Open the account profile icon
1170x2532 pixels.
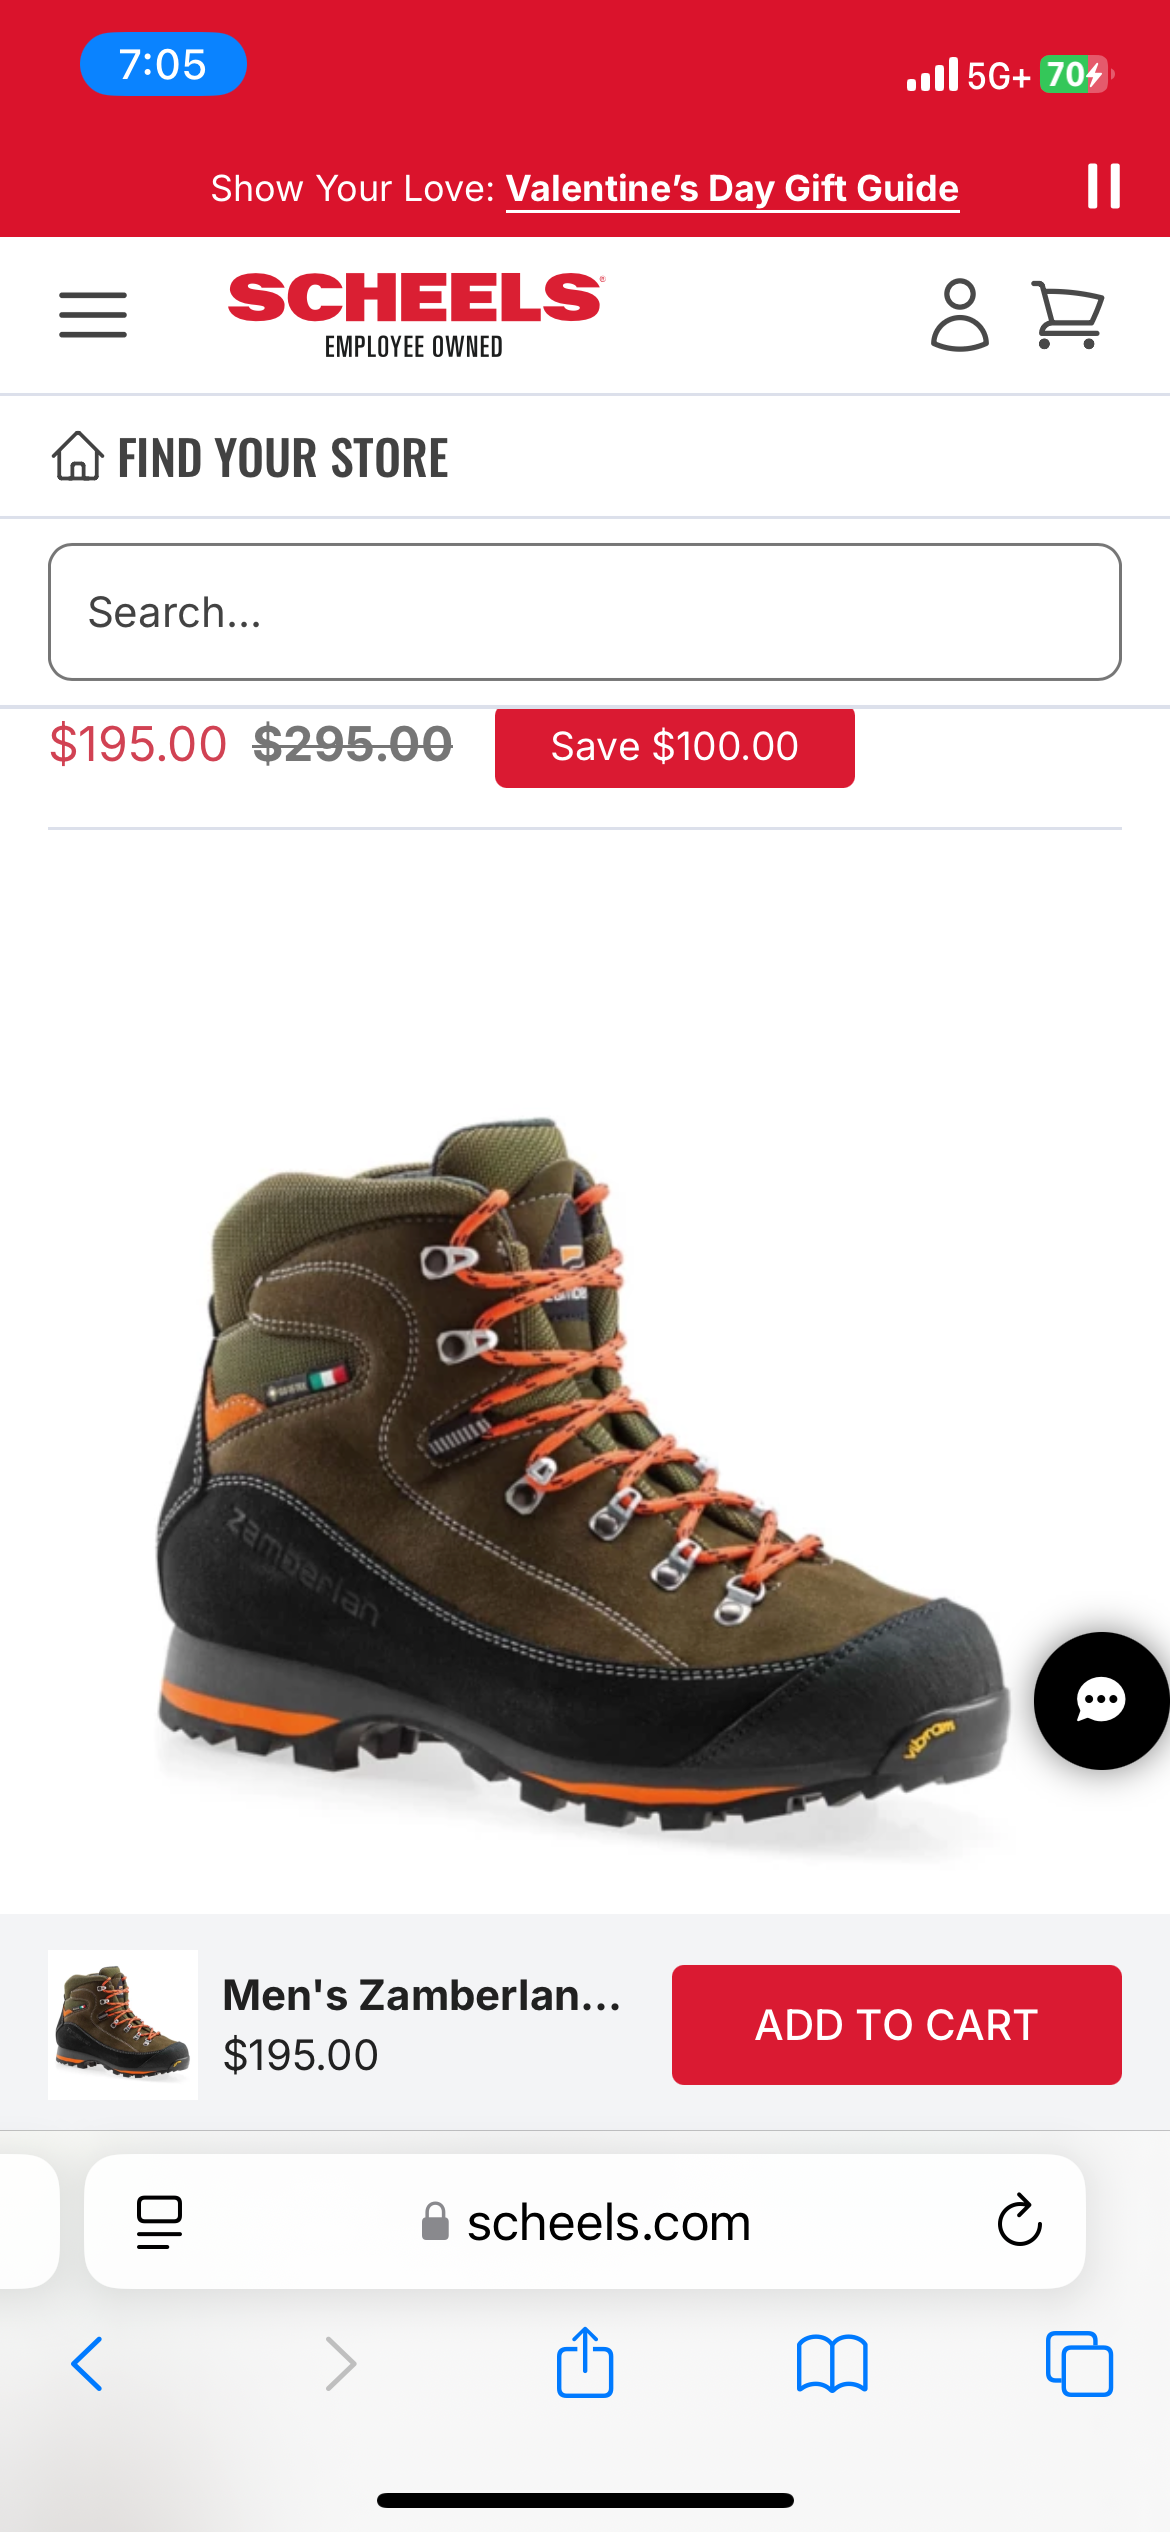click(x=960, y=315)
